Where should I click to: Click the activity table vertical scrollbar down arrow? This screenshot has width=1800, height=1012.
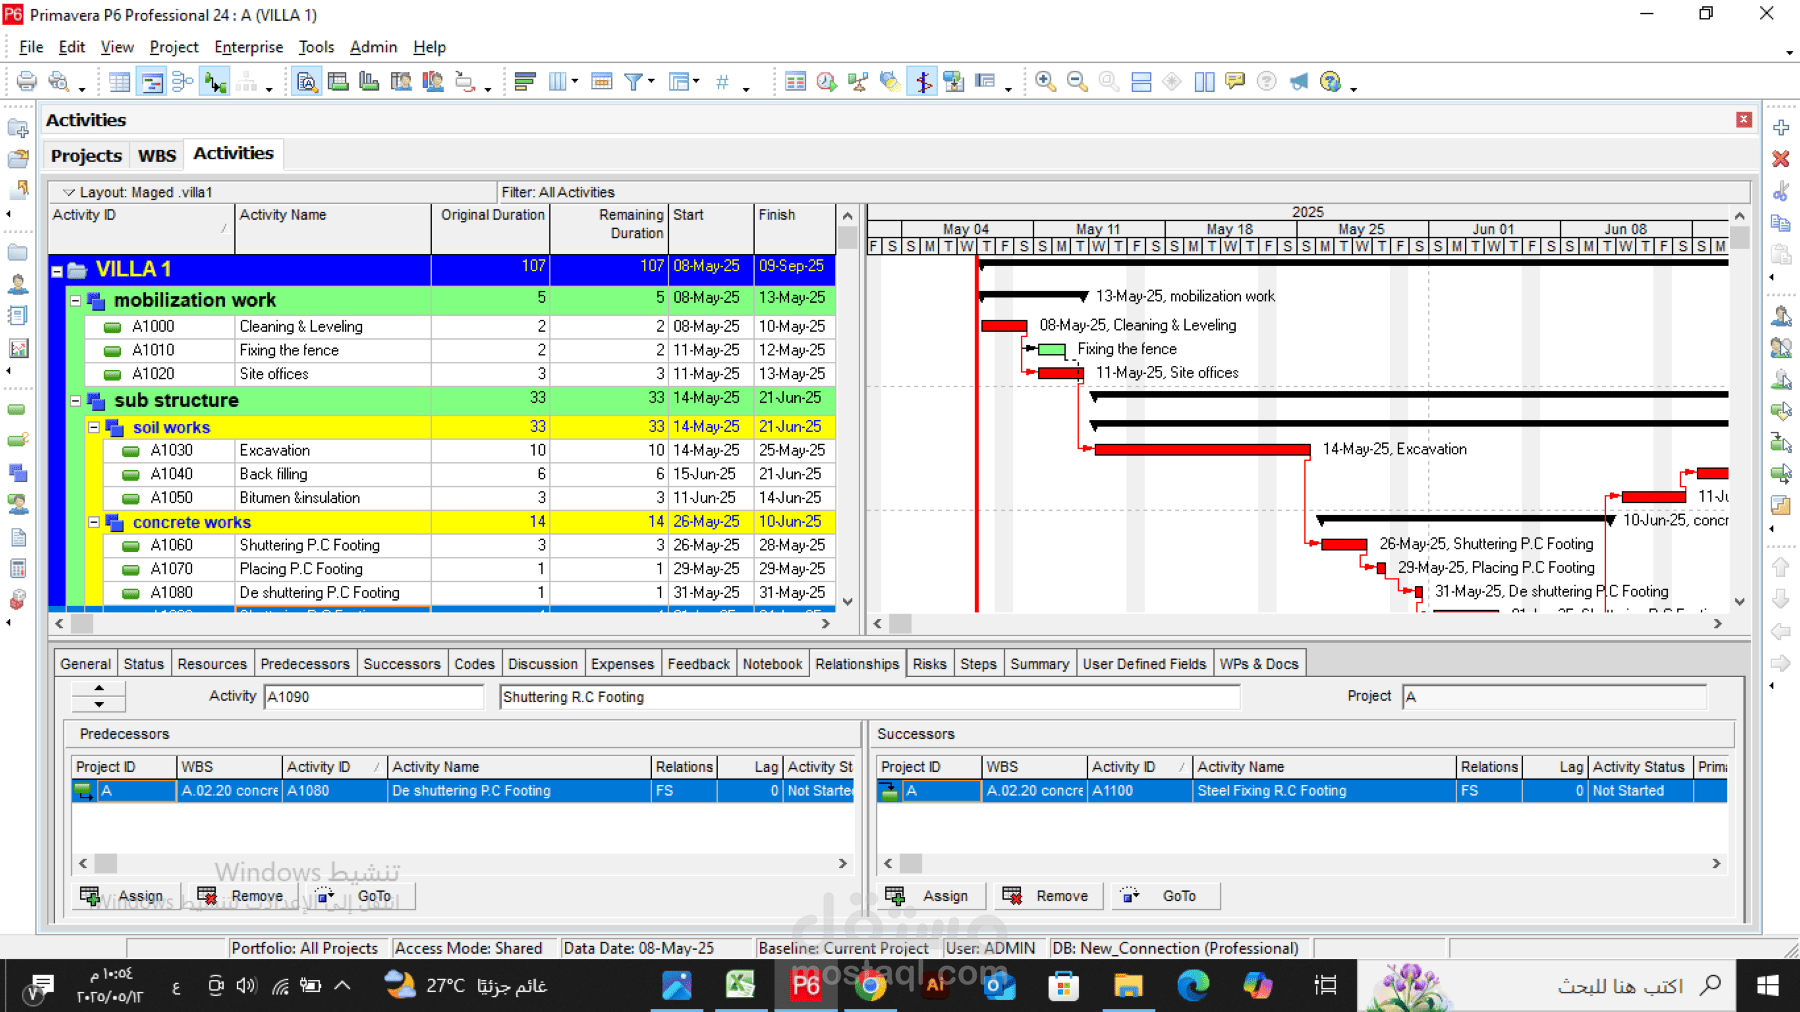tap(848, 602)
